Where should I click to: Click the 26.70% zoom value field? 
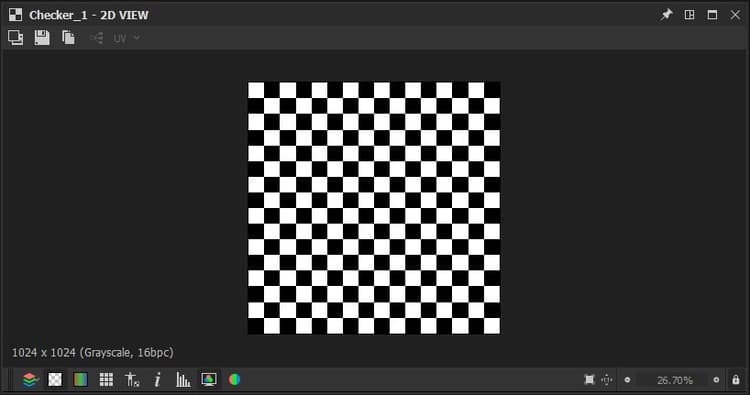[x=675, y=380]
